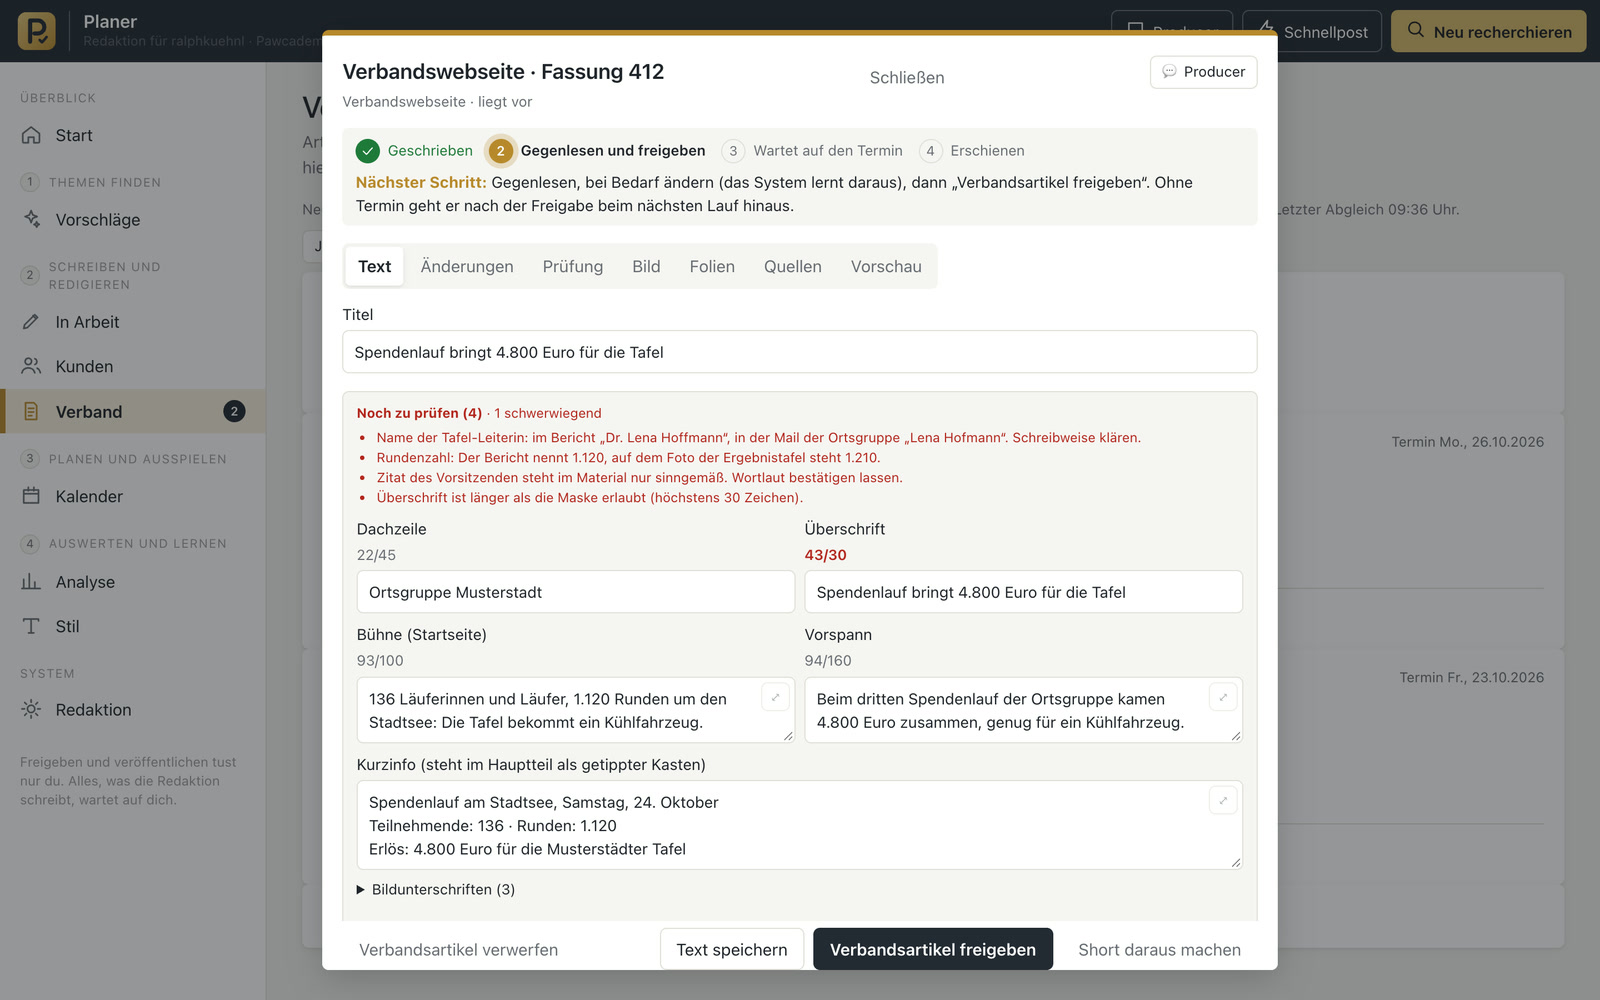Screen dimensions: 1600x1000
Task: Click the Name der Tafel-Leiterin warning
Action: [758, 437]
